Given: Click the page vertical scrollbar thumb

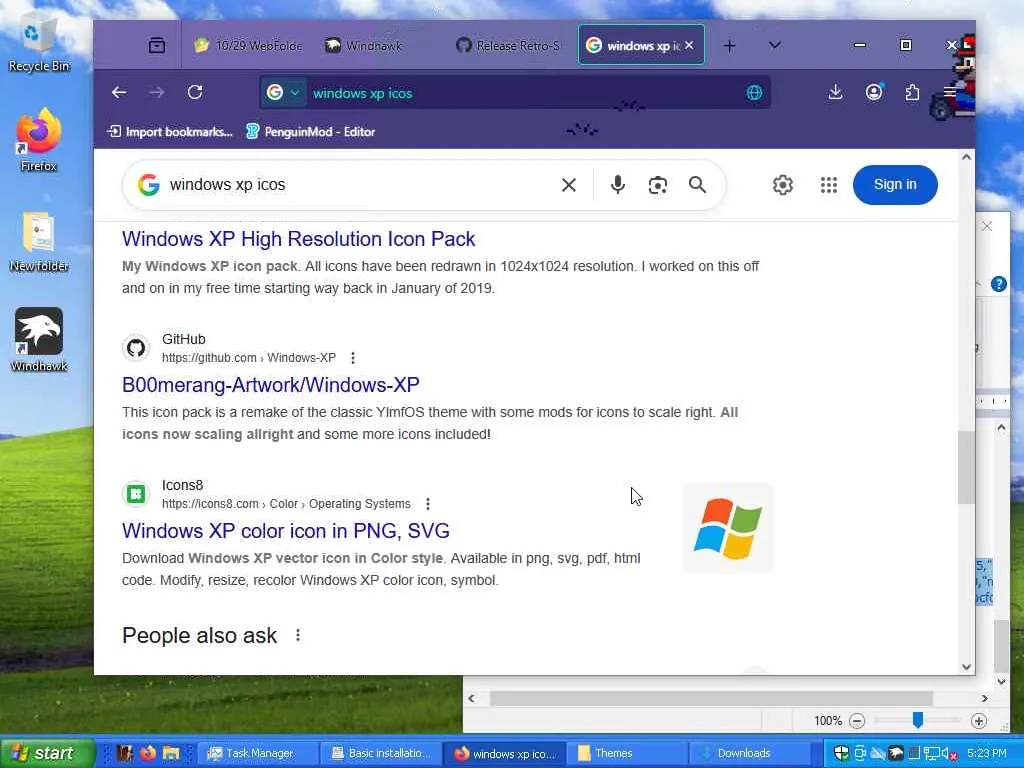Looking at the screenshot, I should point(966,467).
